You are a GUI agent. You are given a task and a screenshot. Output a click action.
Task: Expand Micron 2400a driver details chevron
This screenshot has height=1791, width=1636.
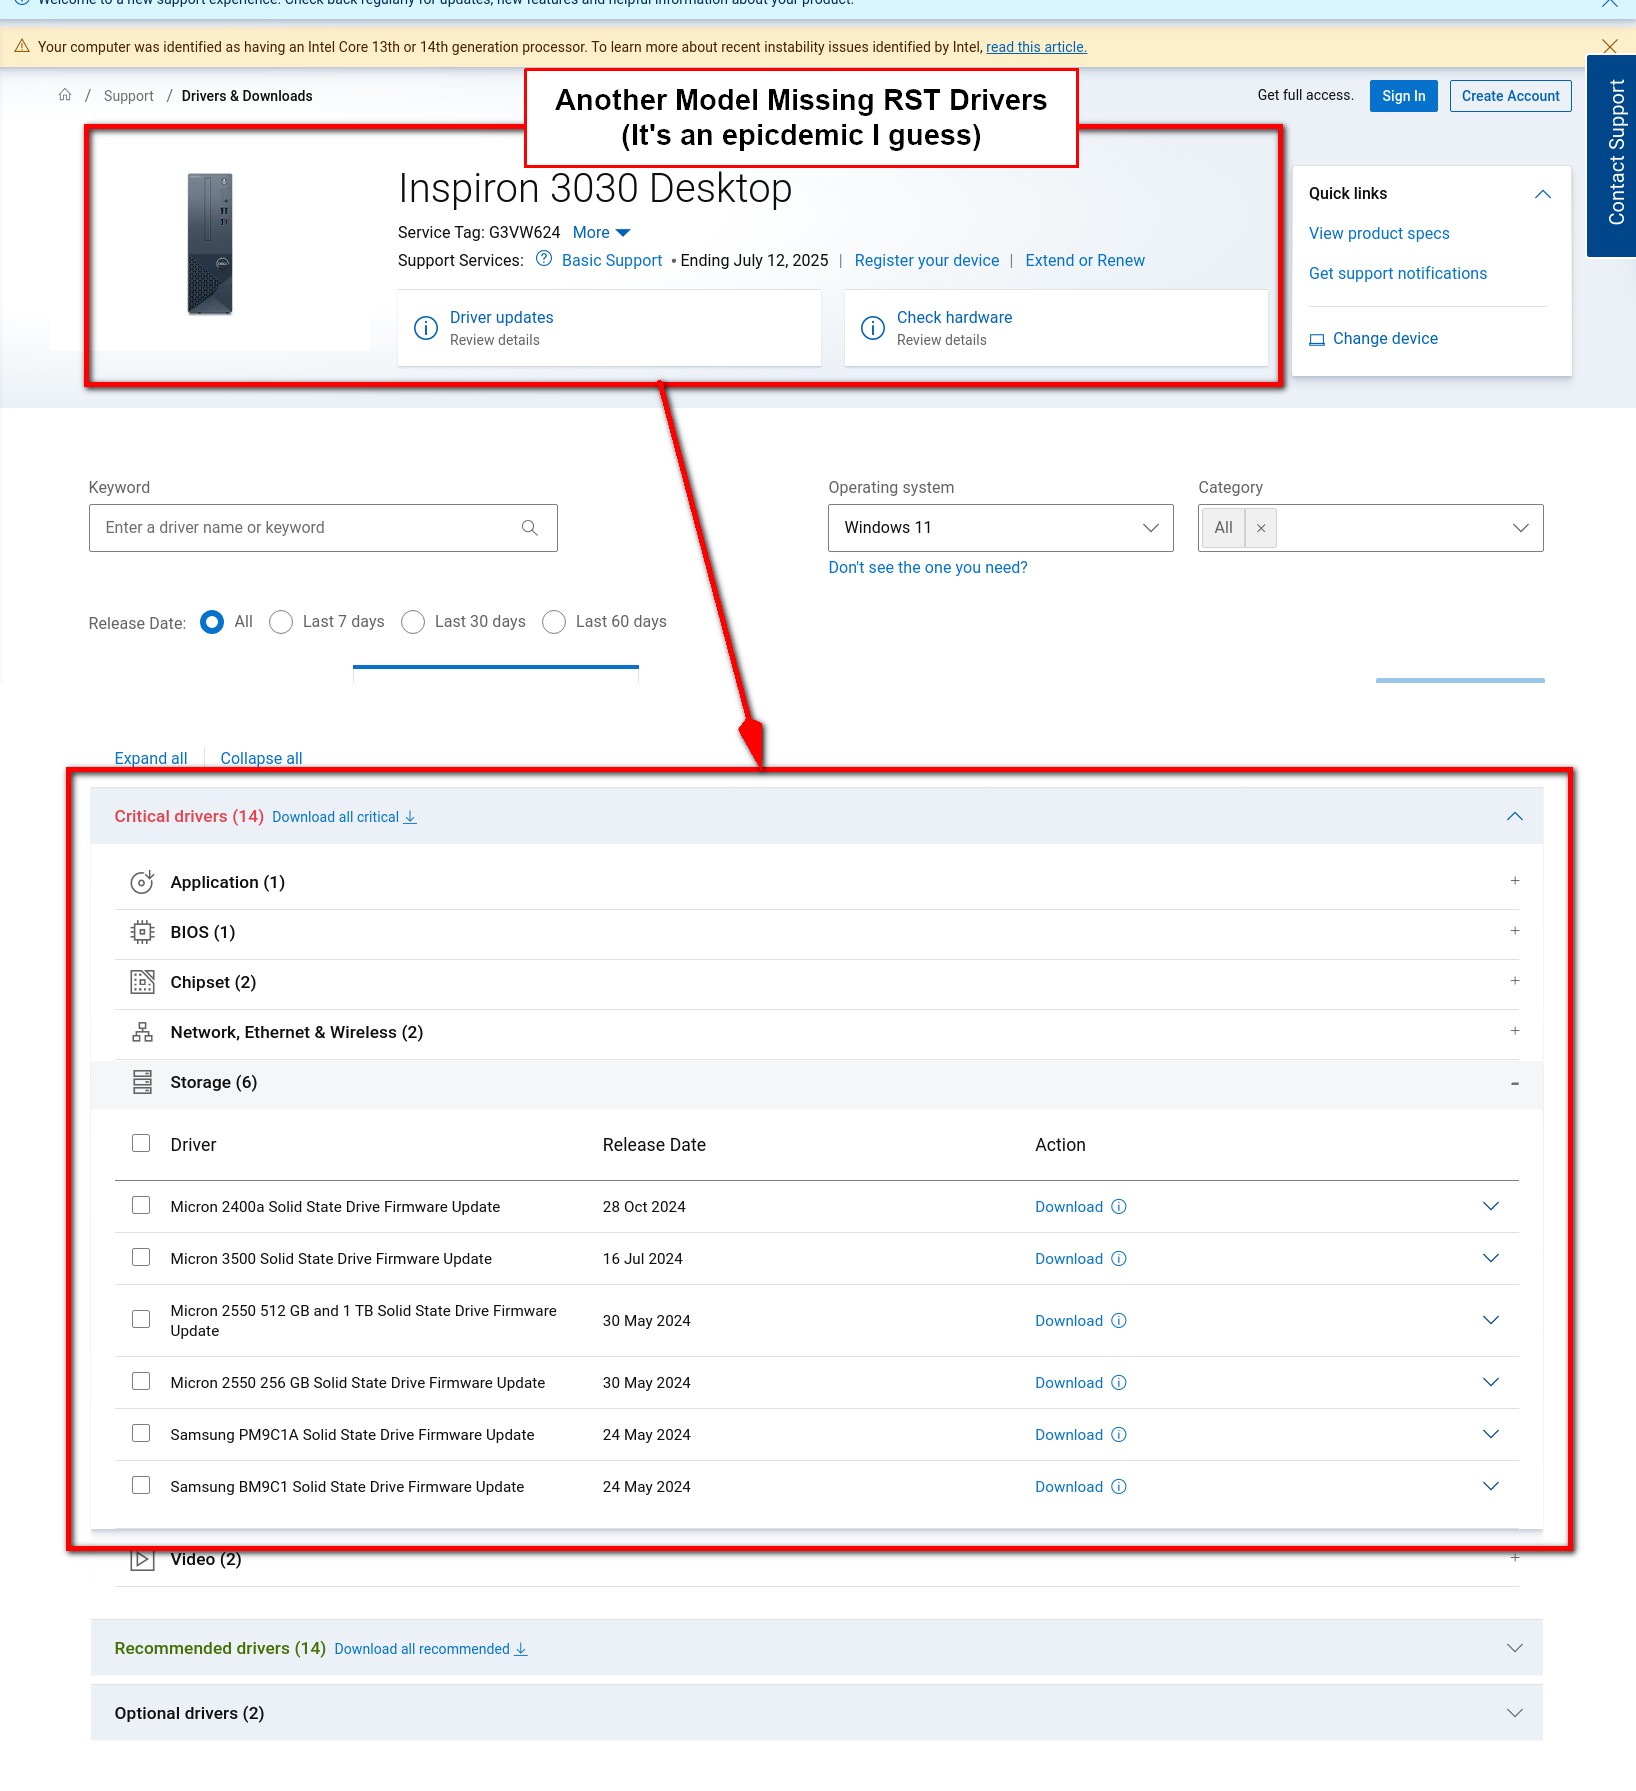tap(1490, 1206)
